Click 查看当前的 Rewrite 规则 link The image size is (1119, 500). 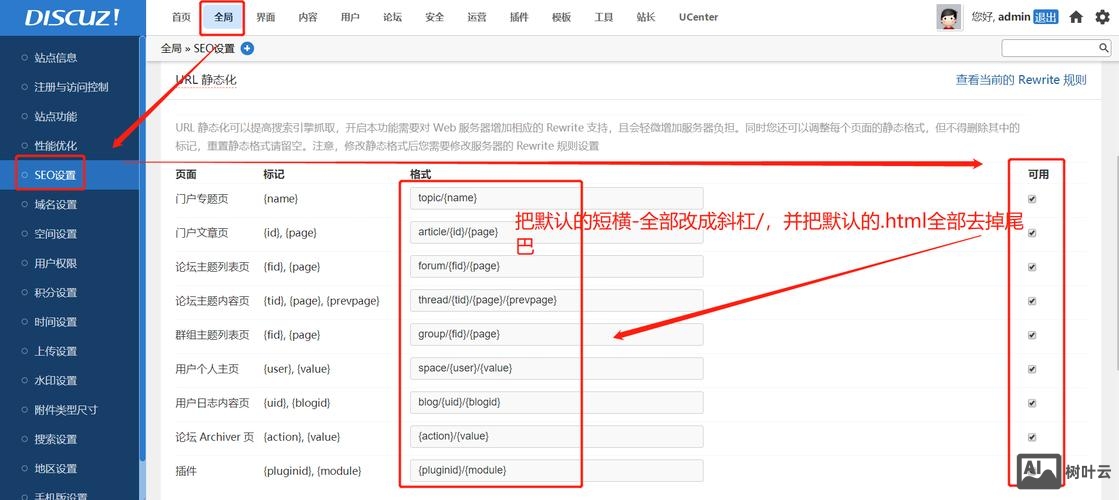coord(1020,80)
